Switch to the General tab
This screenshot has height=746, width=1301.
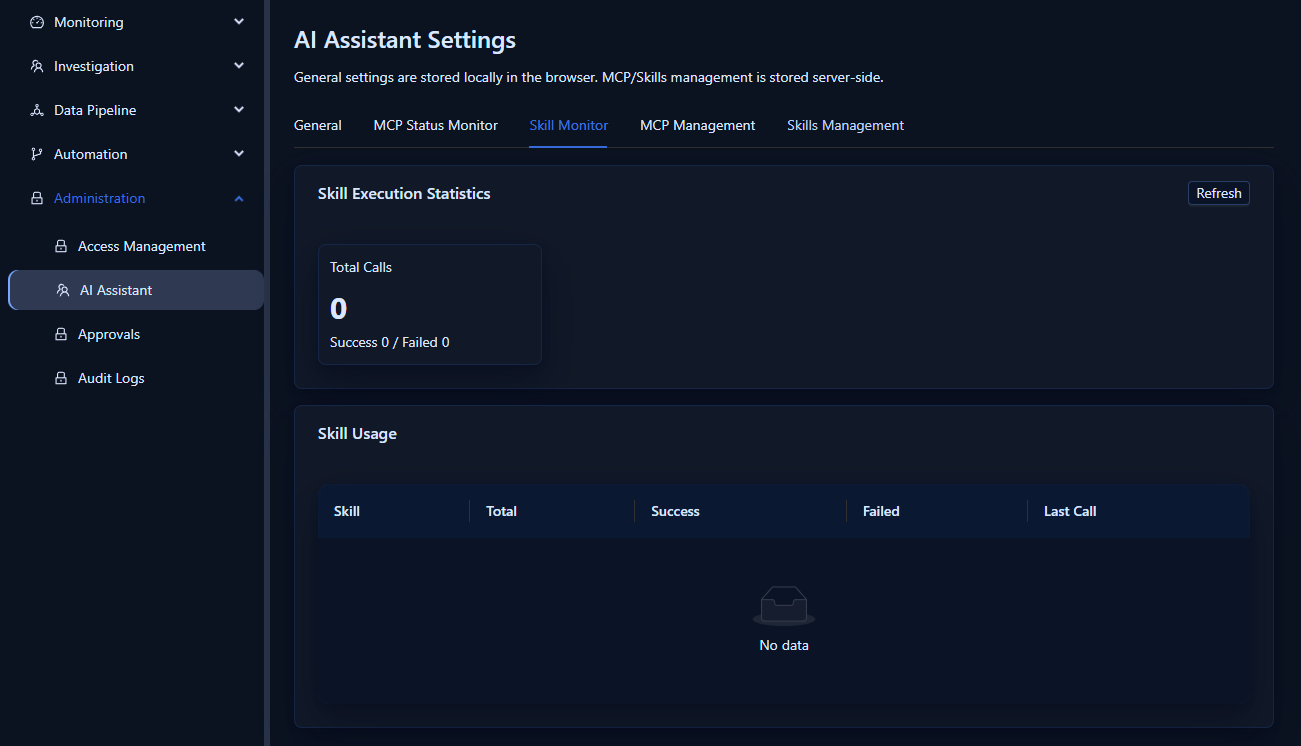click(x=318, y=125)
